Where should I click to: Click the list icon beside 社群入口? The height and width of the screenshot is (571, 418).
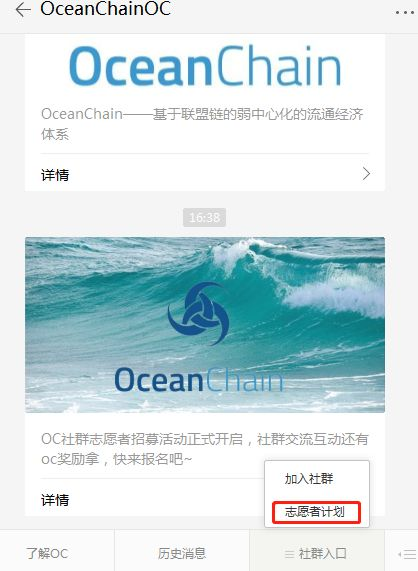tap(289, 555)
